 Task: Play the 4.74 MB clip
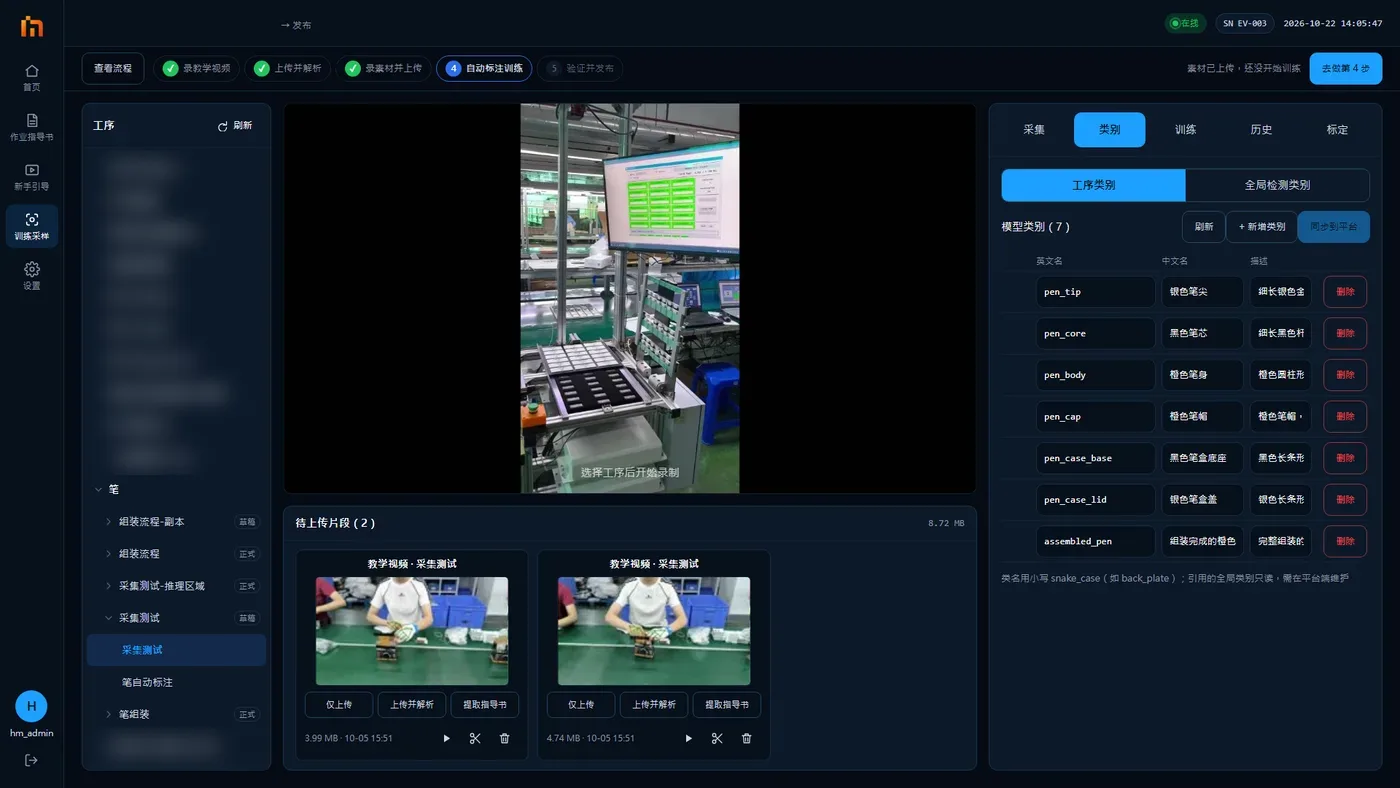click(x=688, y=738)
